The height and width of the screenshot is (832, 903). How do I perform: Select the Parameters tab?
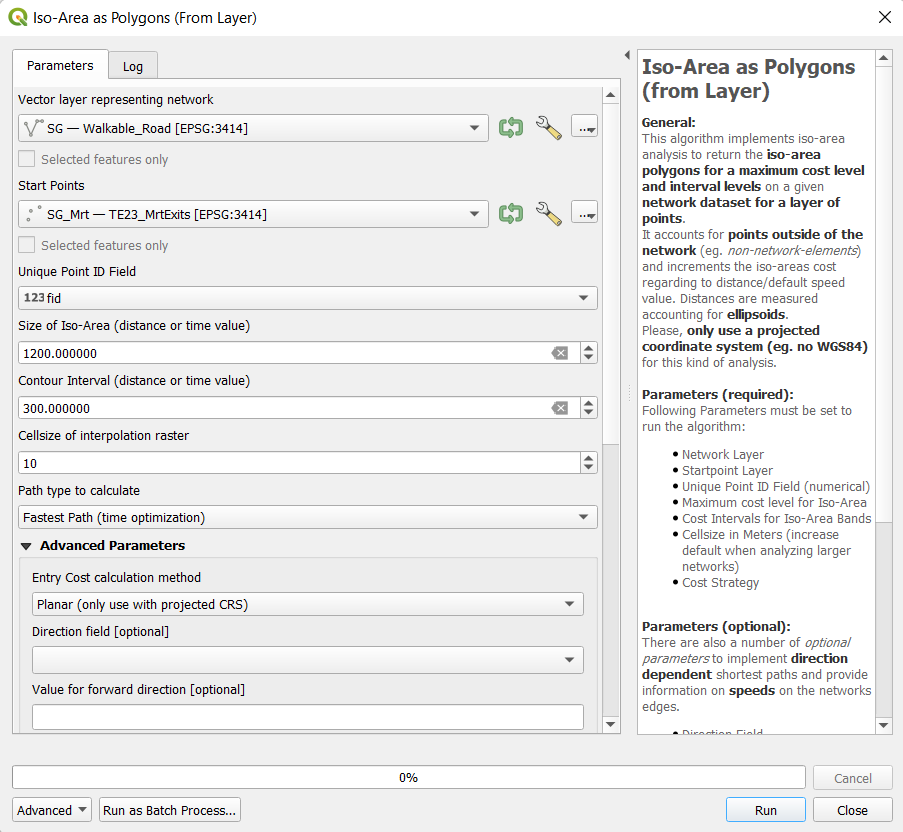(60, 65)
